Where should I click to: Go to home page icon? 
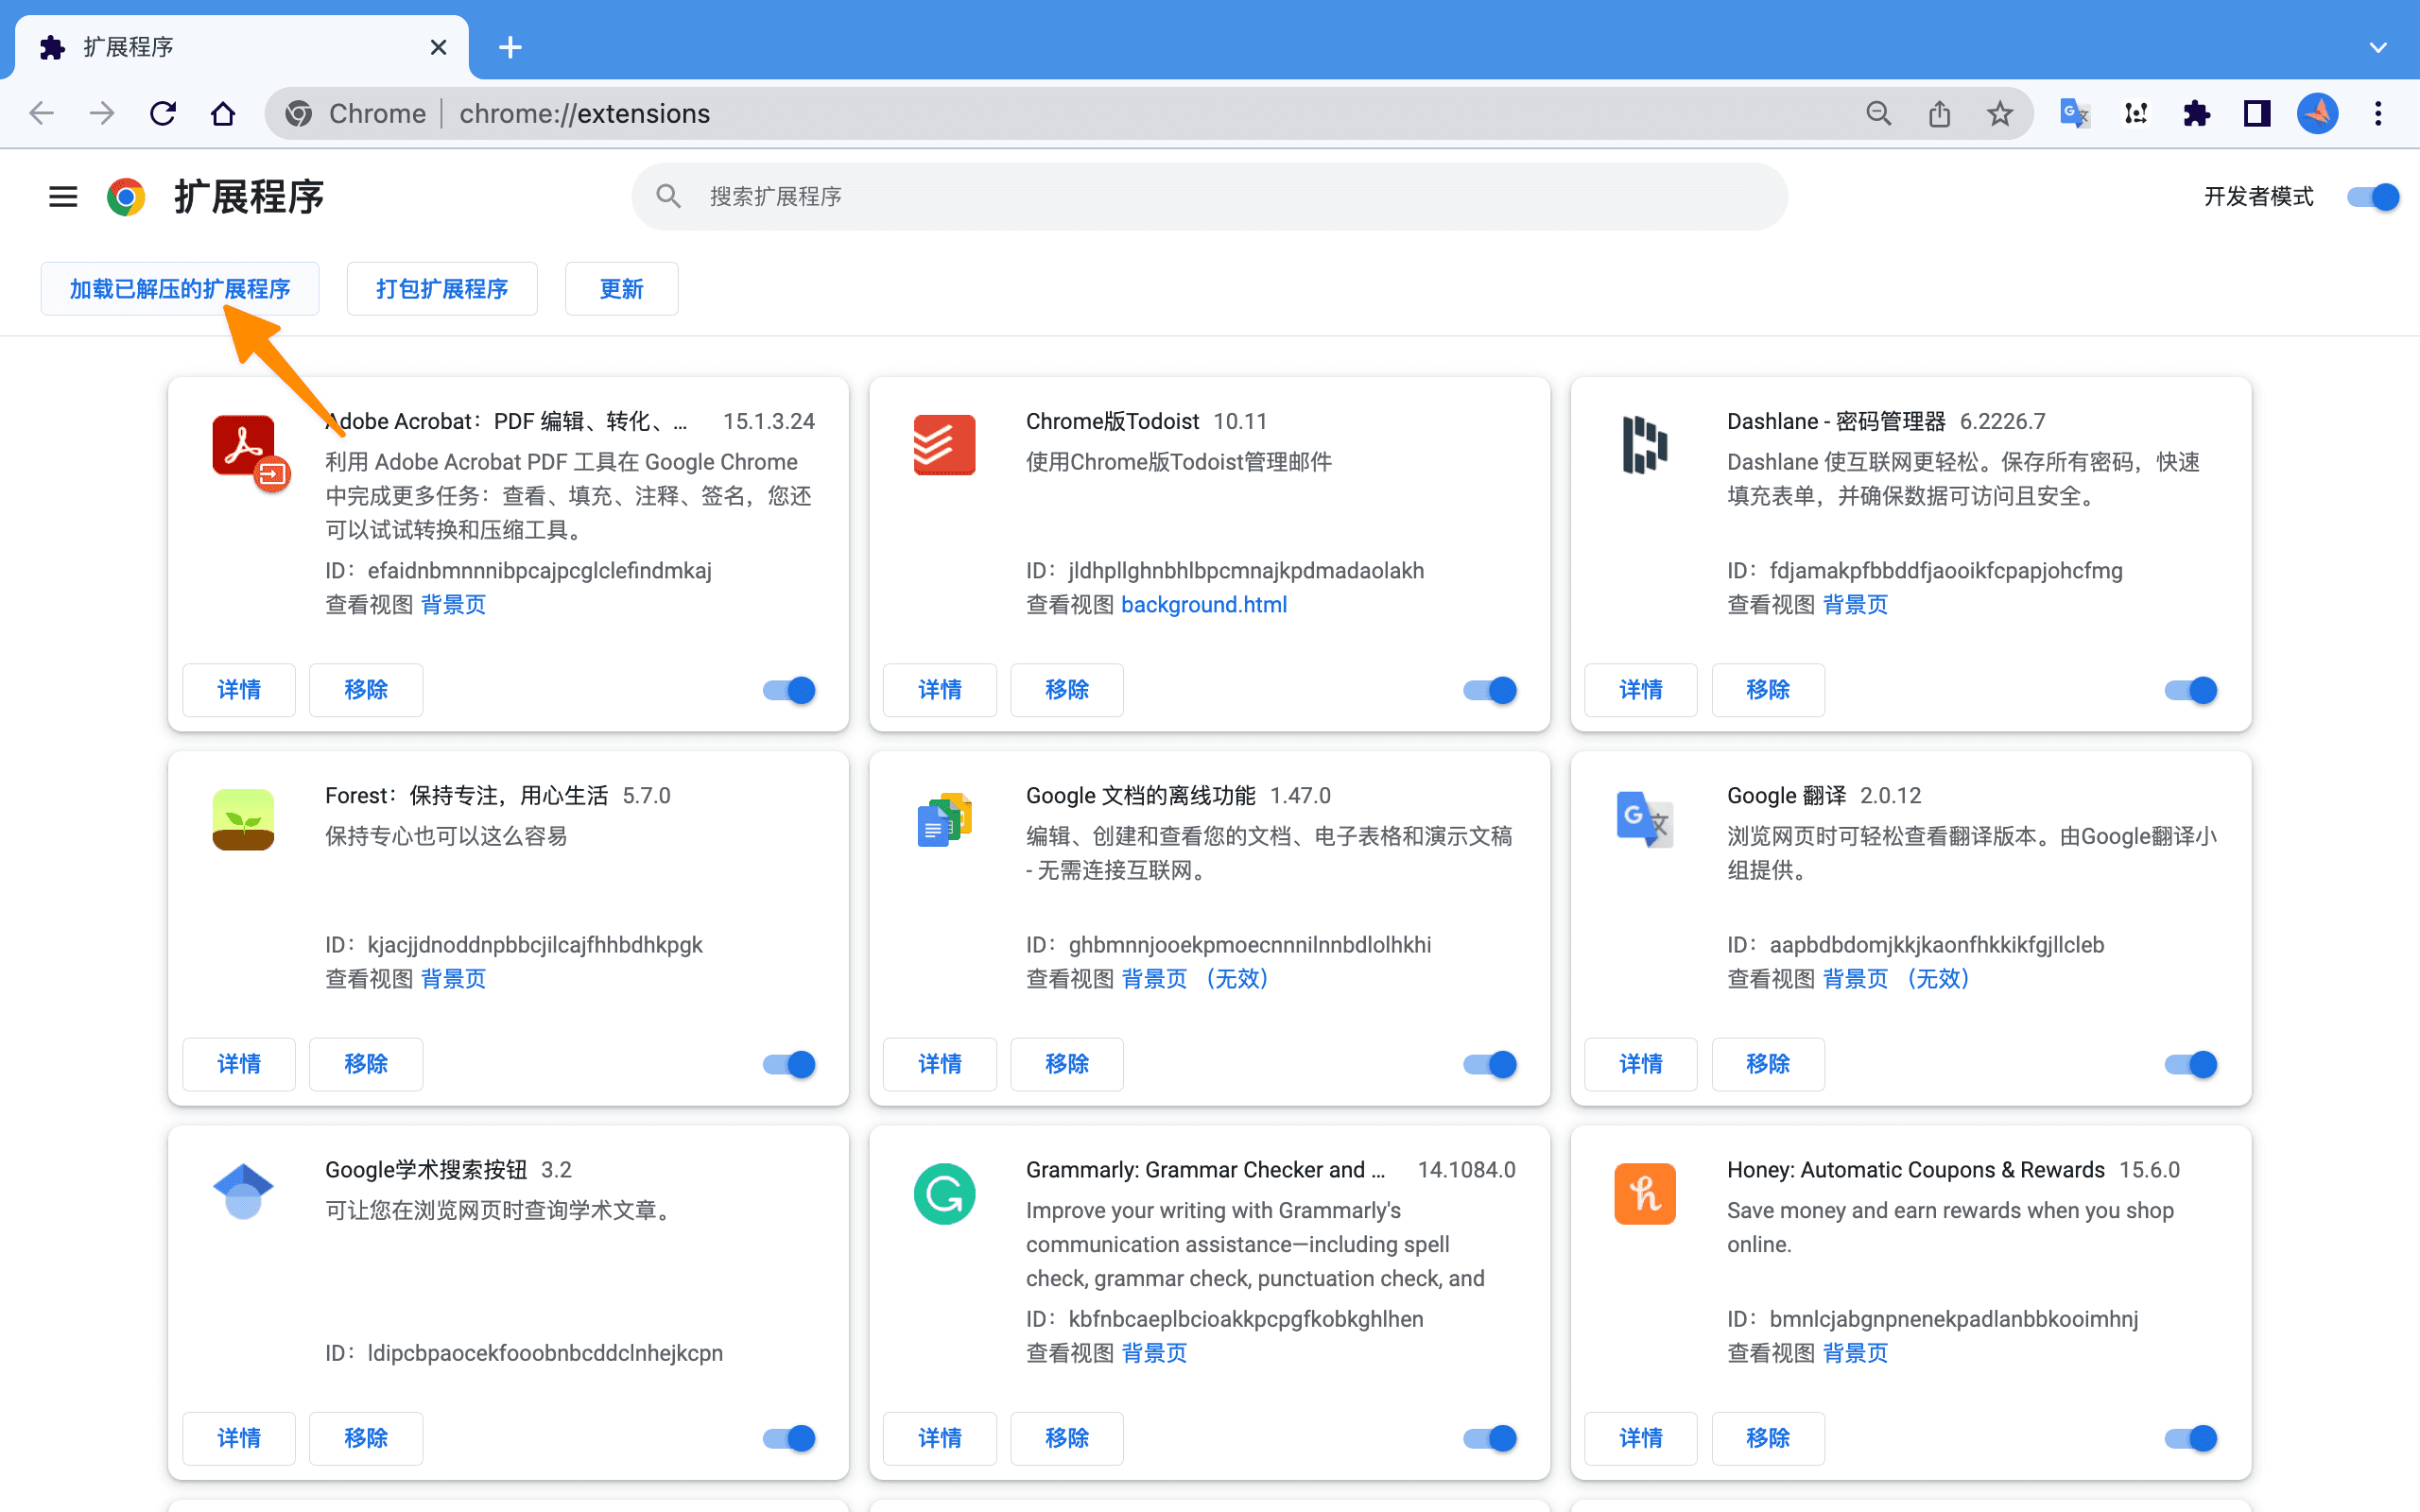coord(223,114)
